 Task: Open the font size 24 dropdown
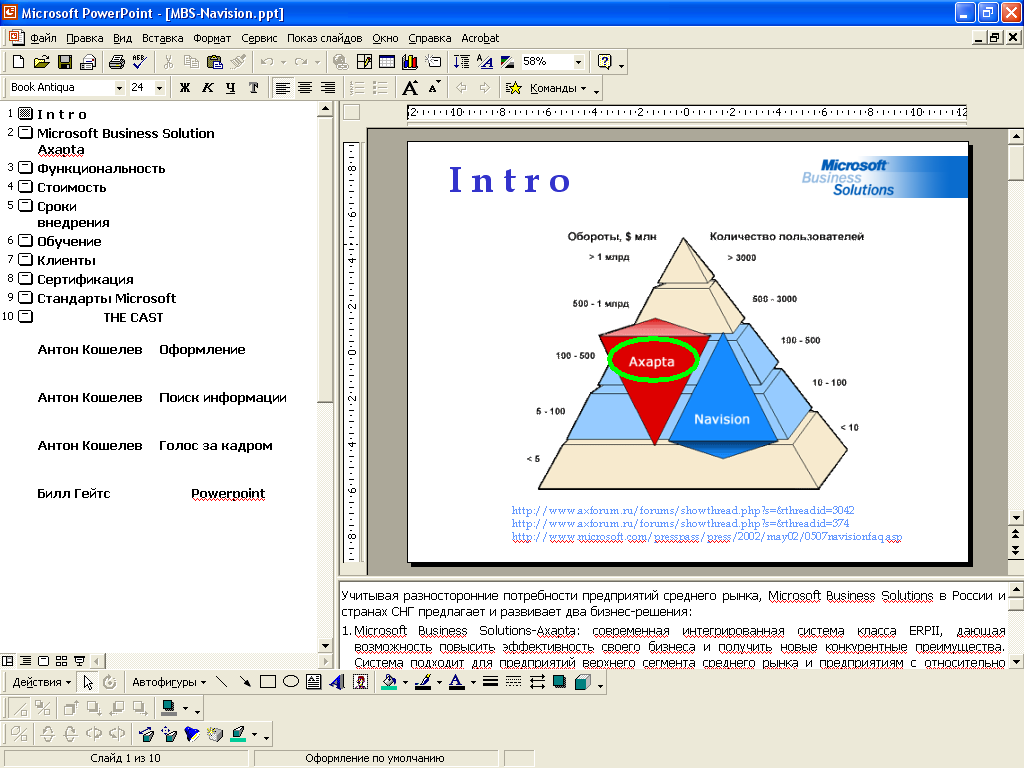tap(159, 88)
